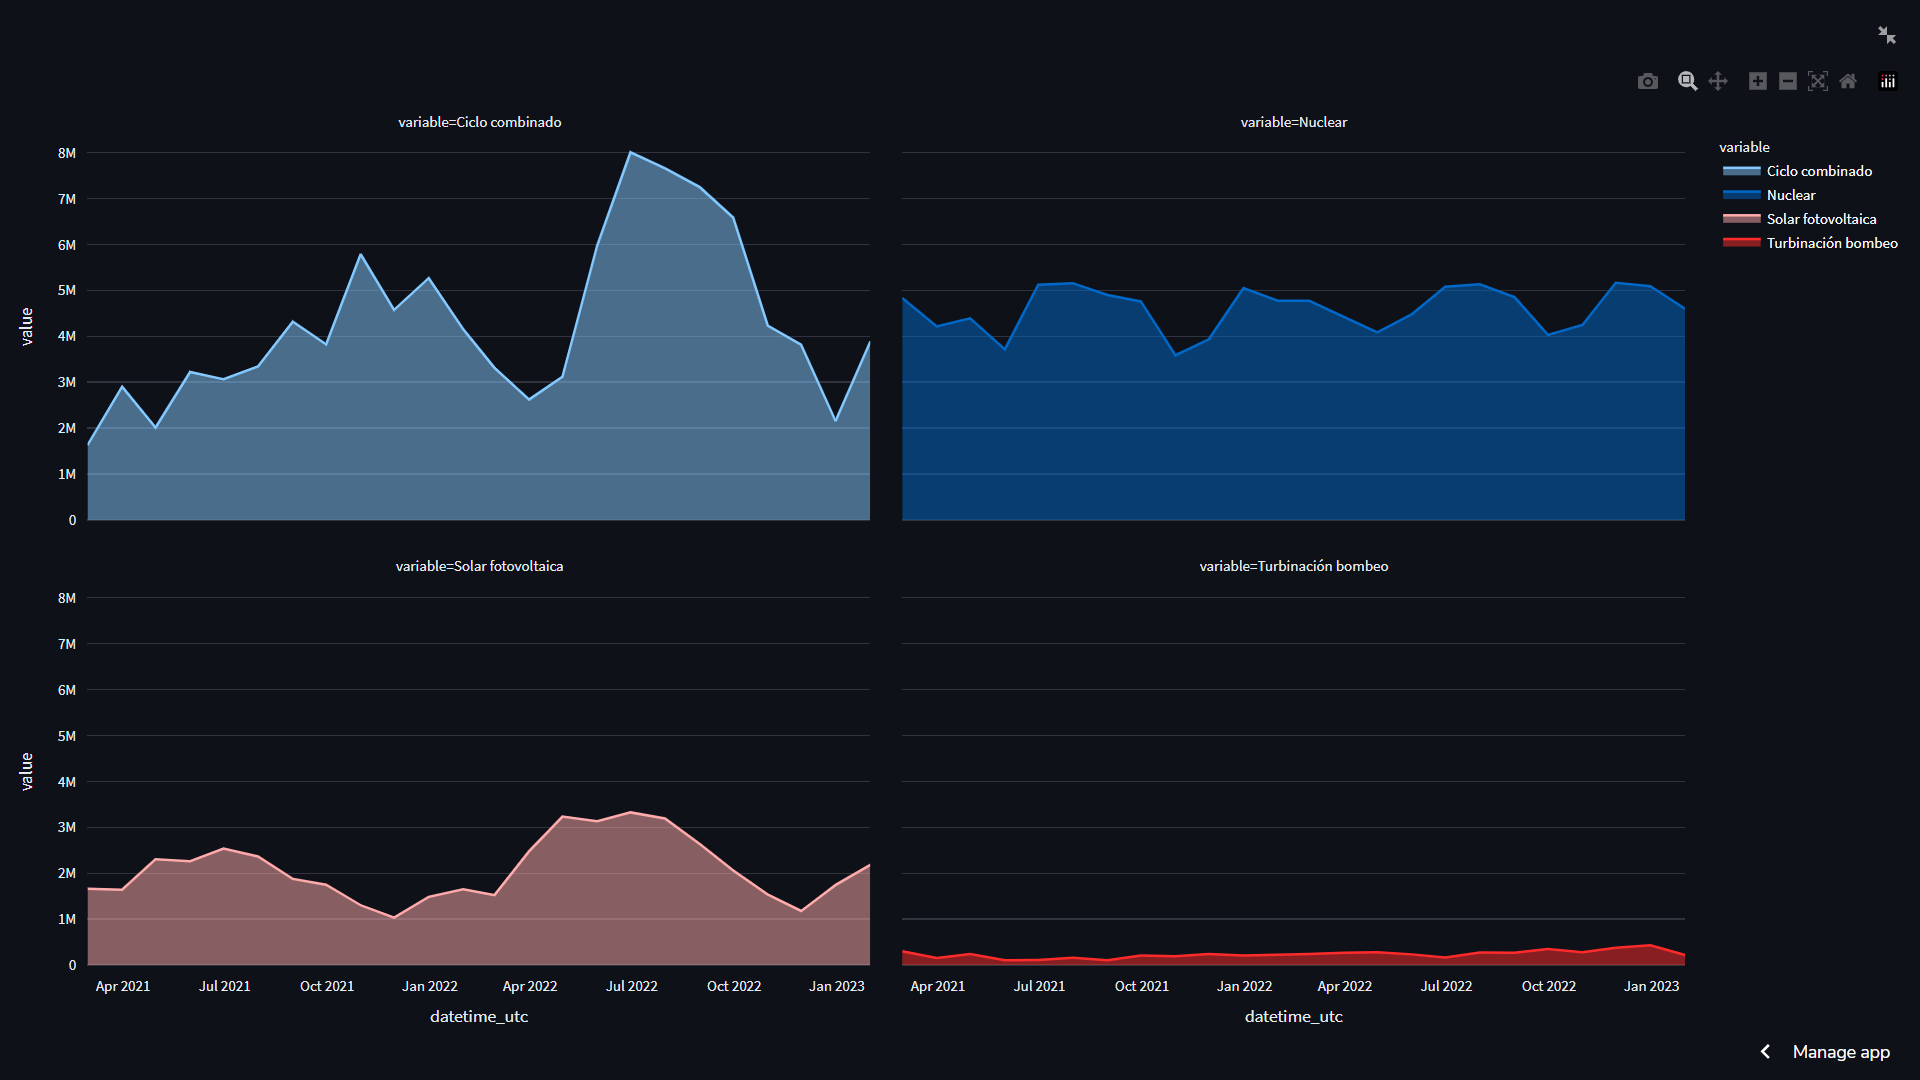This screenshot has height=1080, width=1920.
Task: Toggle Nuclear trace in legend
Action: point(1790,195)
